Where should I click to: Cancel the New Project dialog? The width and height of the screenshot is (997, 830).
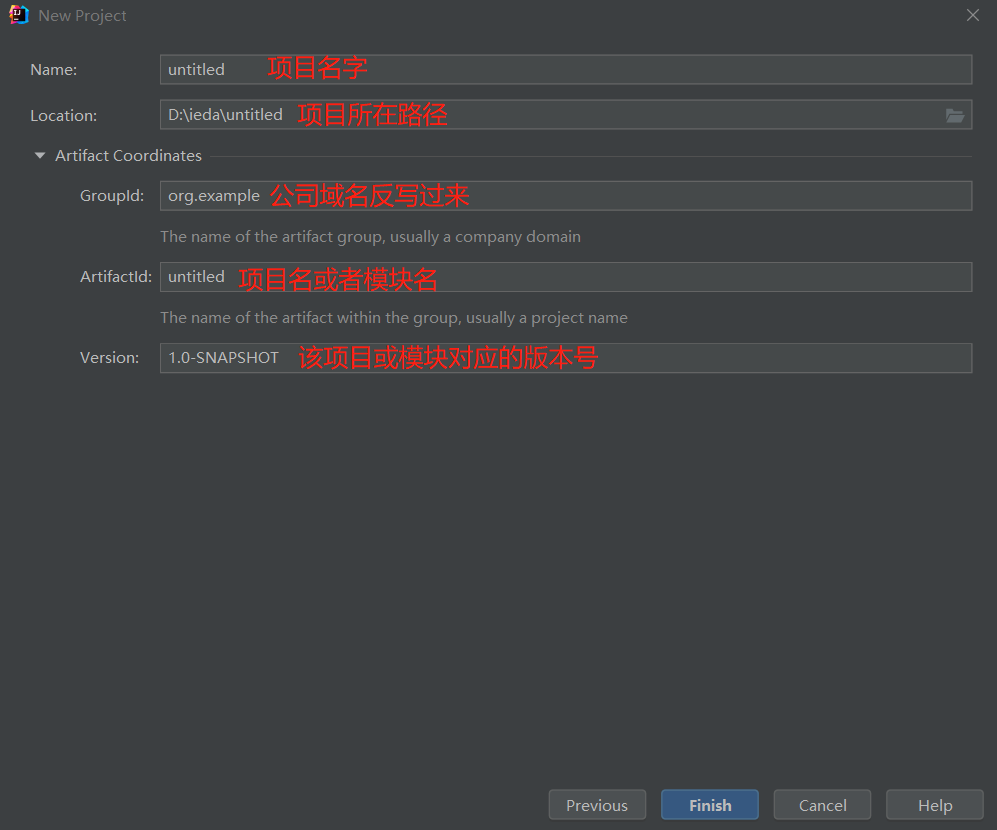(822, 805)
